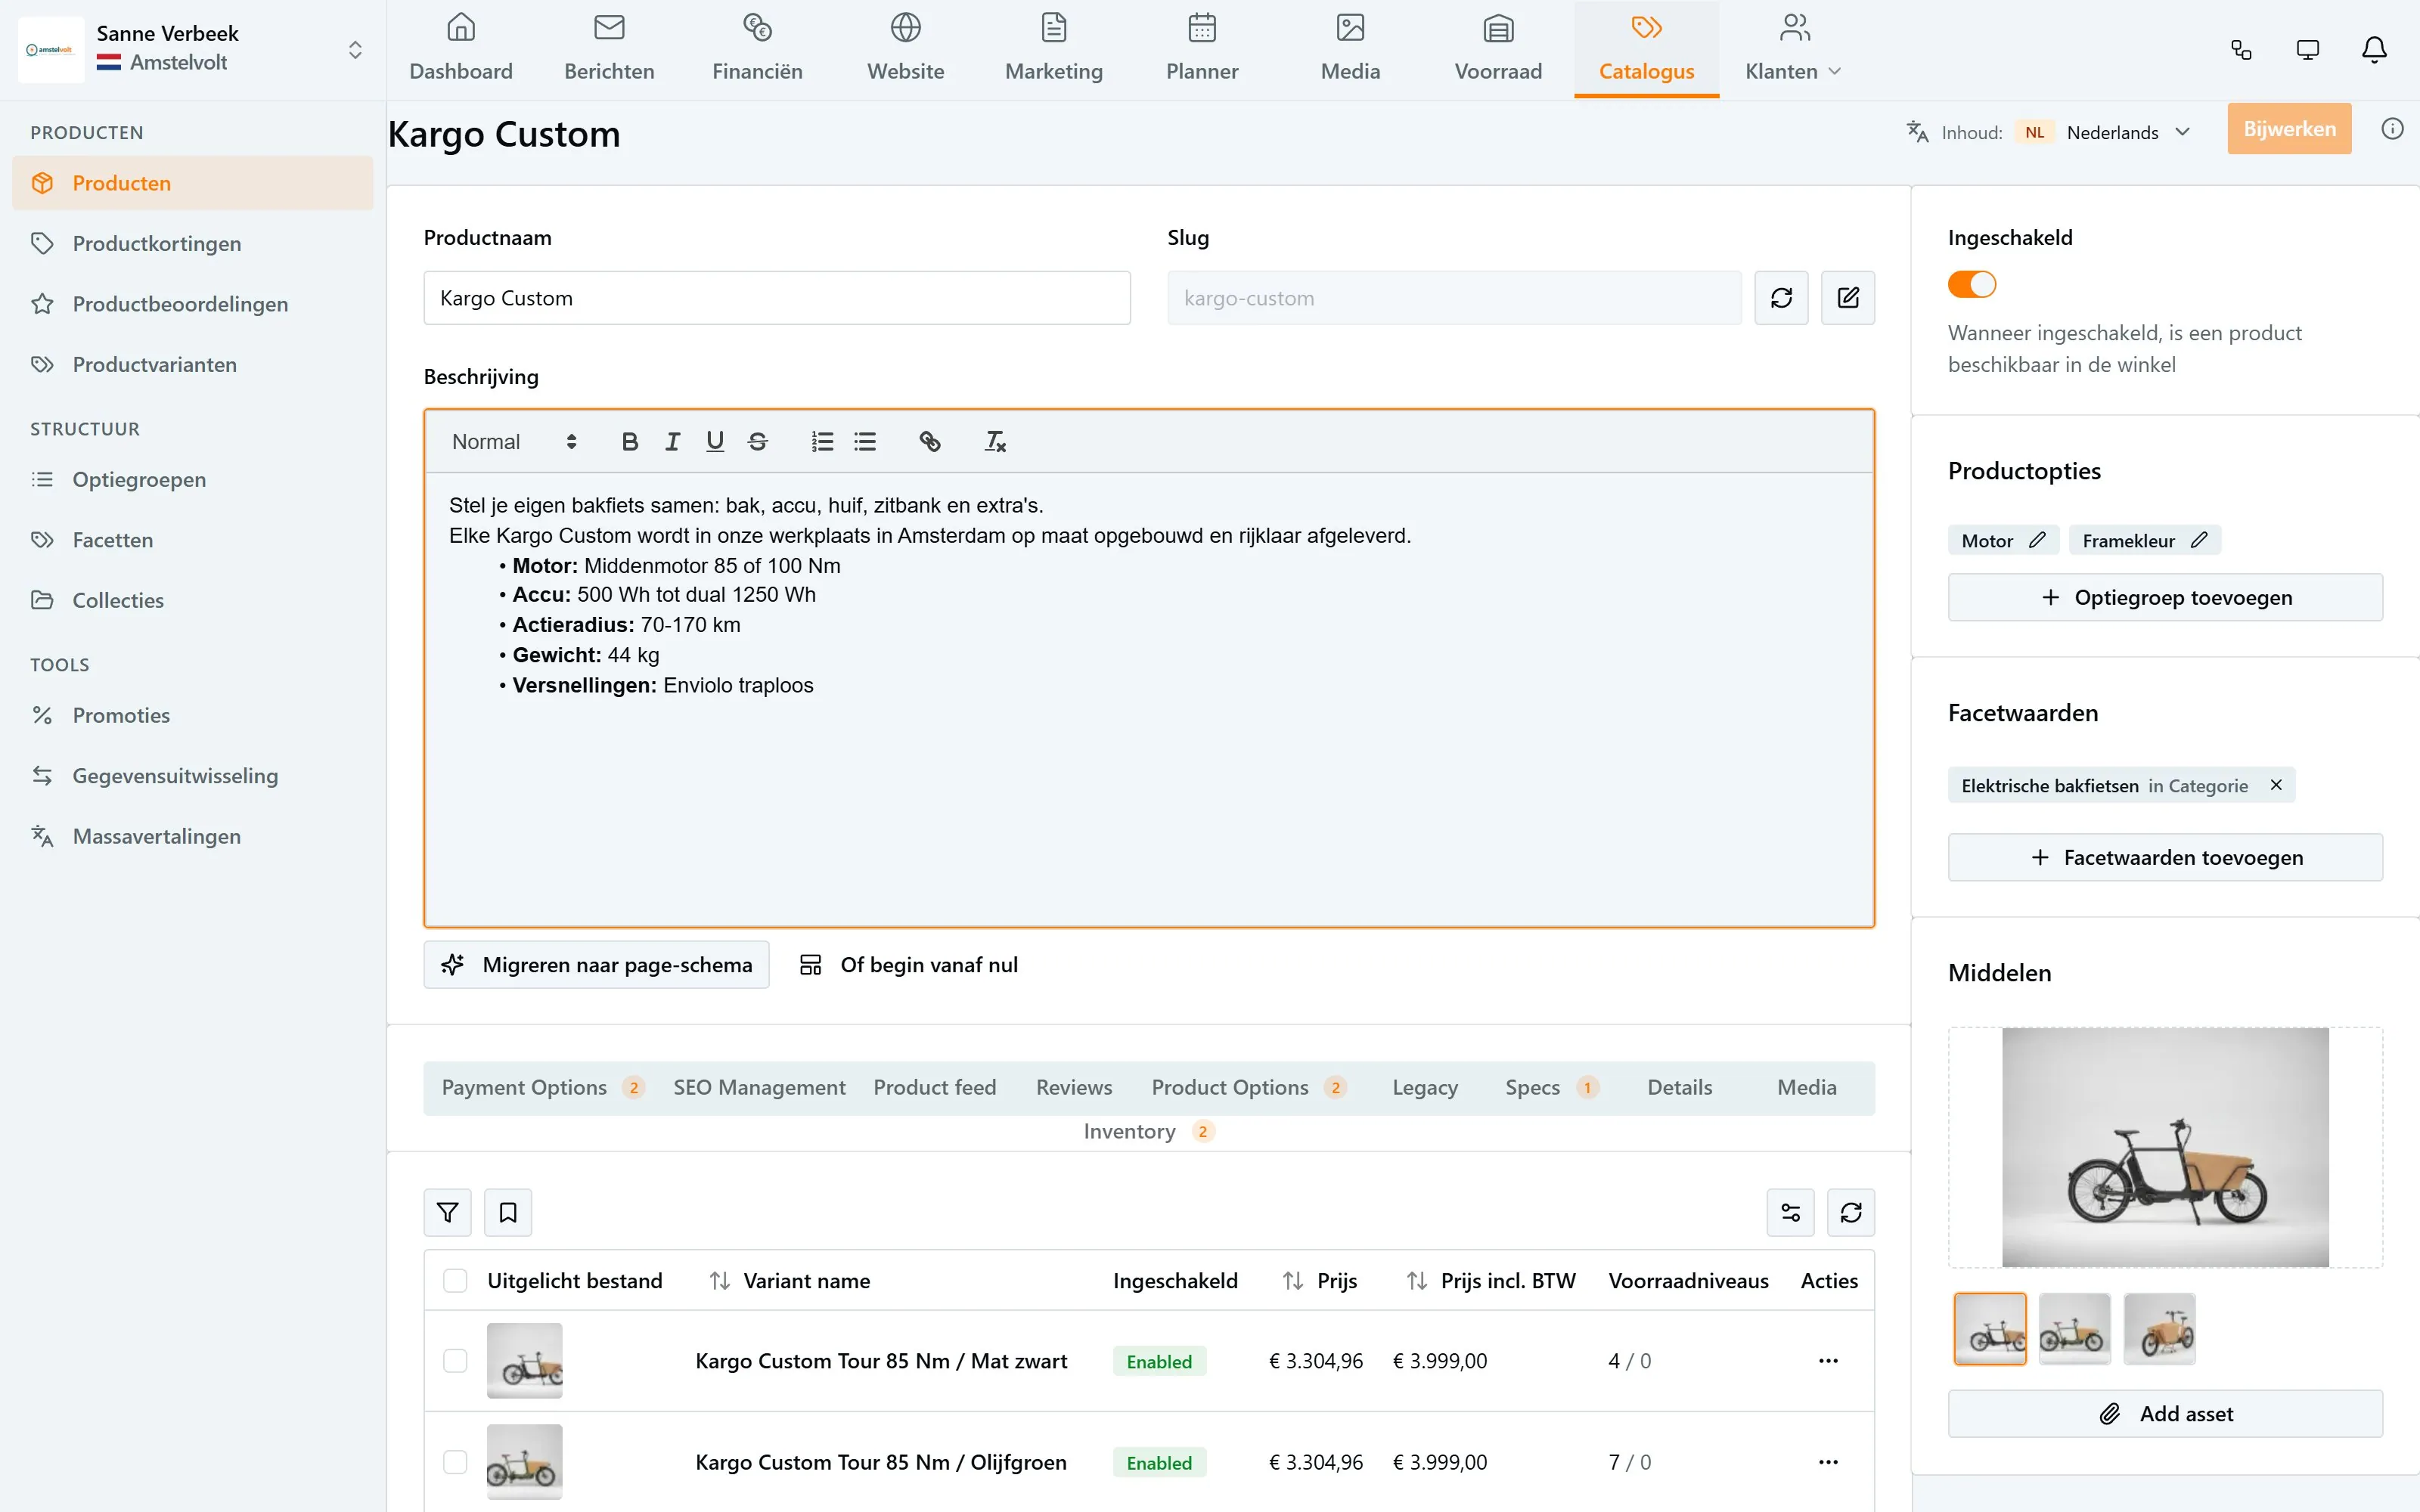This screenshot has height=1512, width=2420.
Task: Open Optiegroepen in the sidebar
Action: (x=193, y=479)
